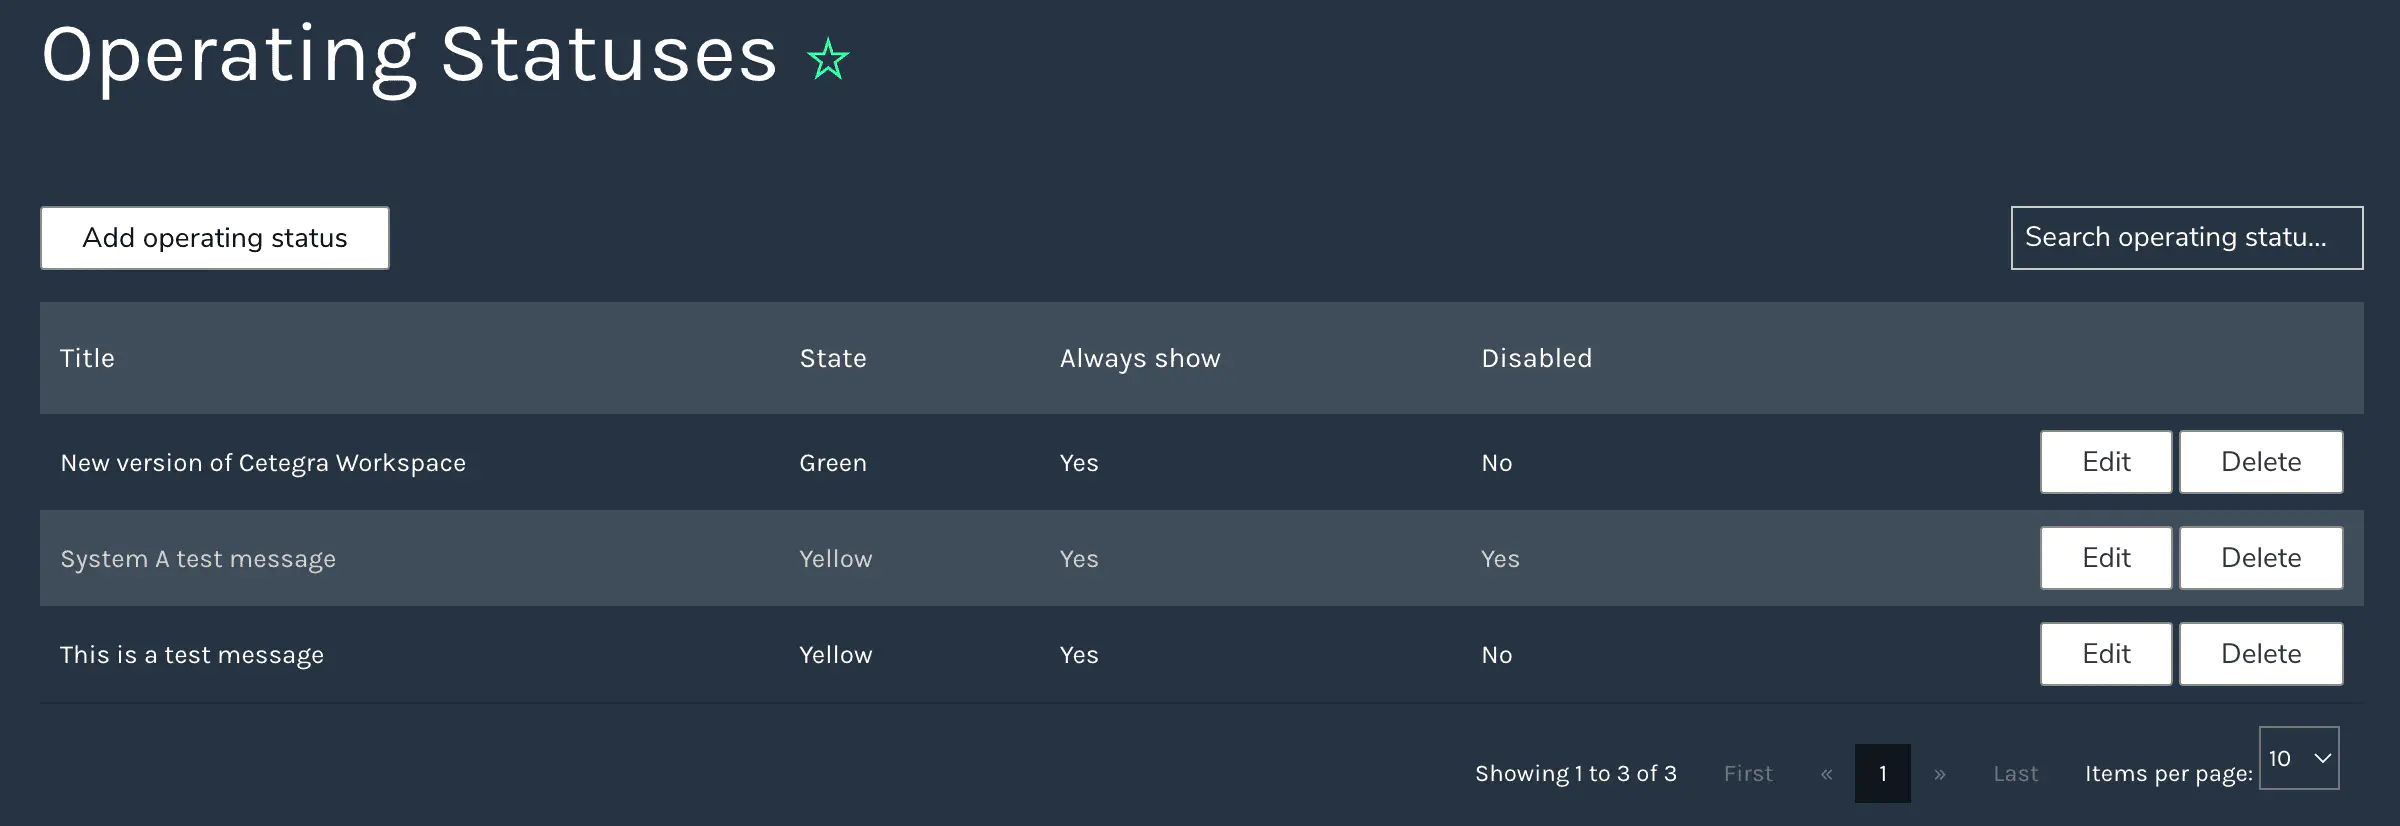Screen dimensions: 2400x826
Task: Delete the System A test message status
Action: (x=2260, y=558)
